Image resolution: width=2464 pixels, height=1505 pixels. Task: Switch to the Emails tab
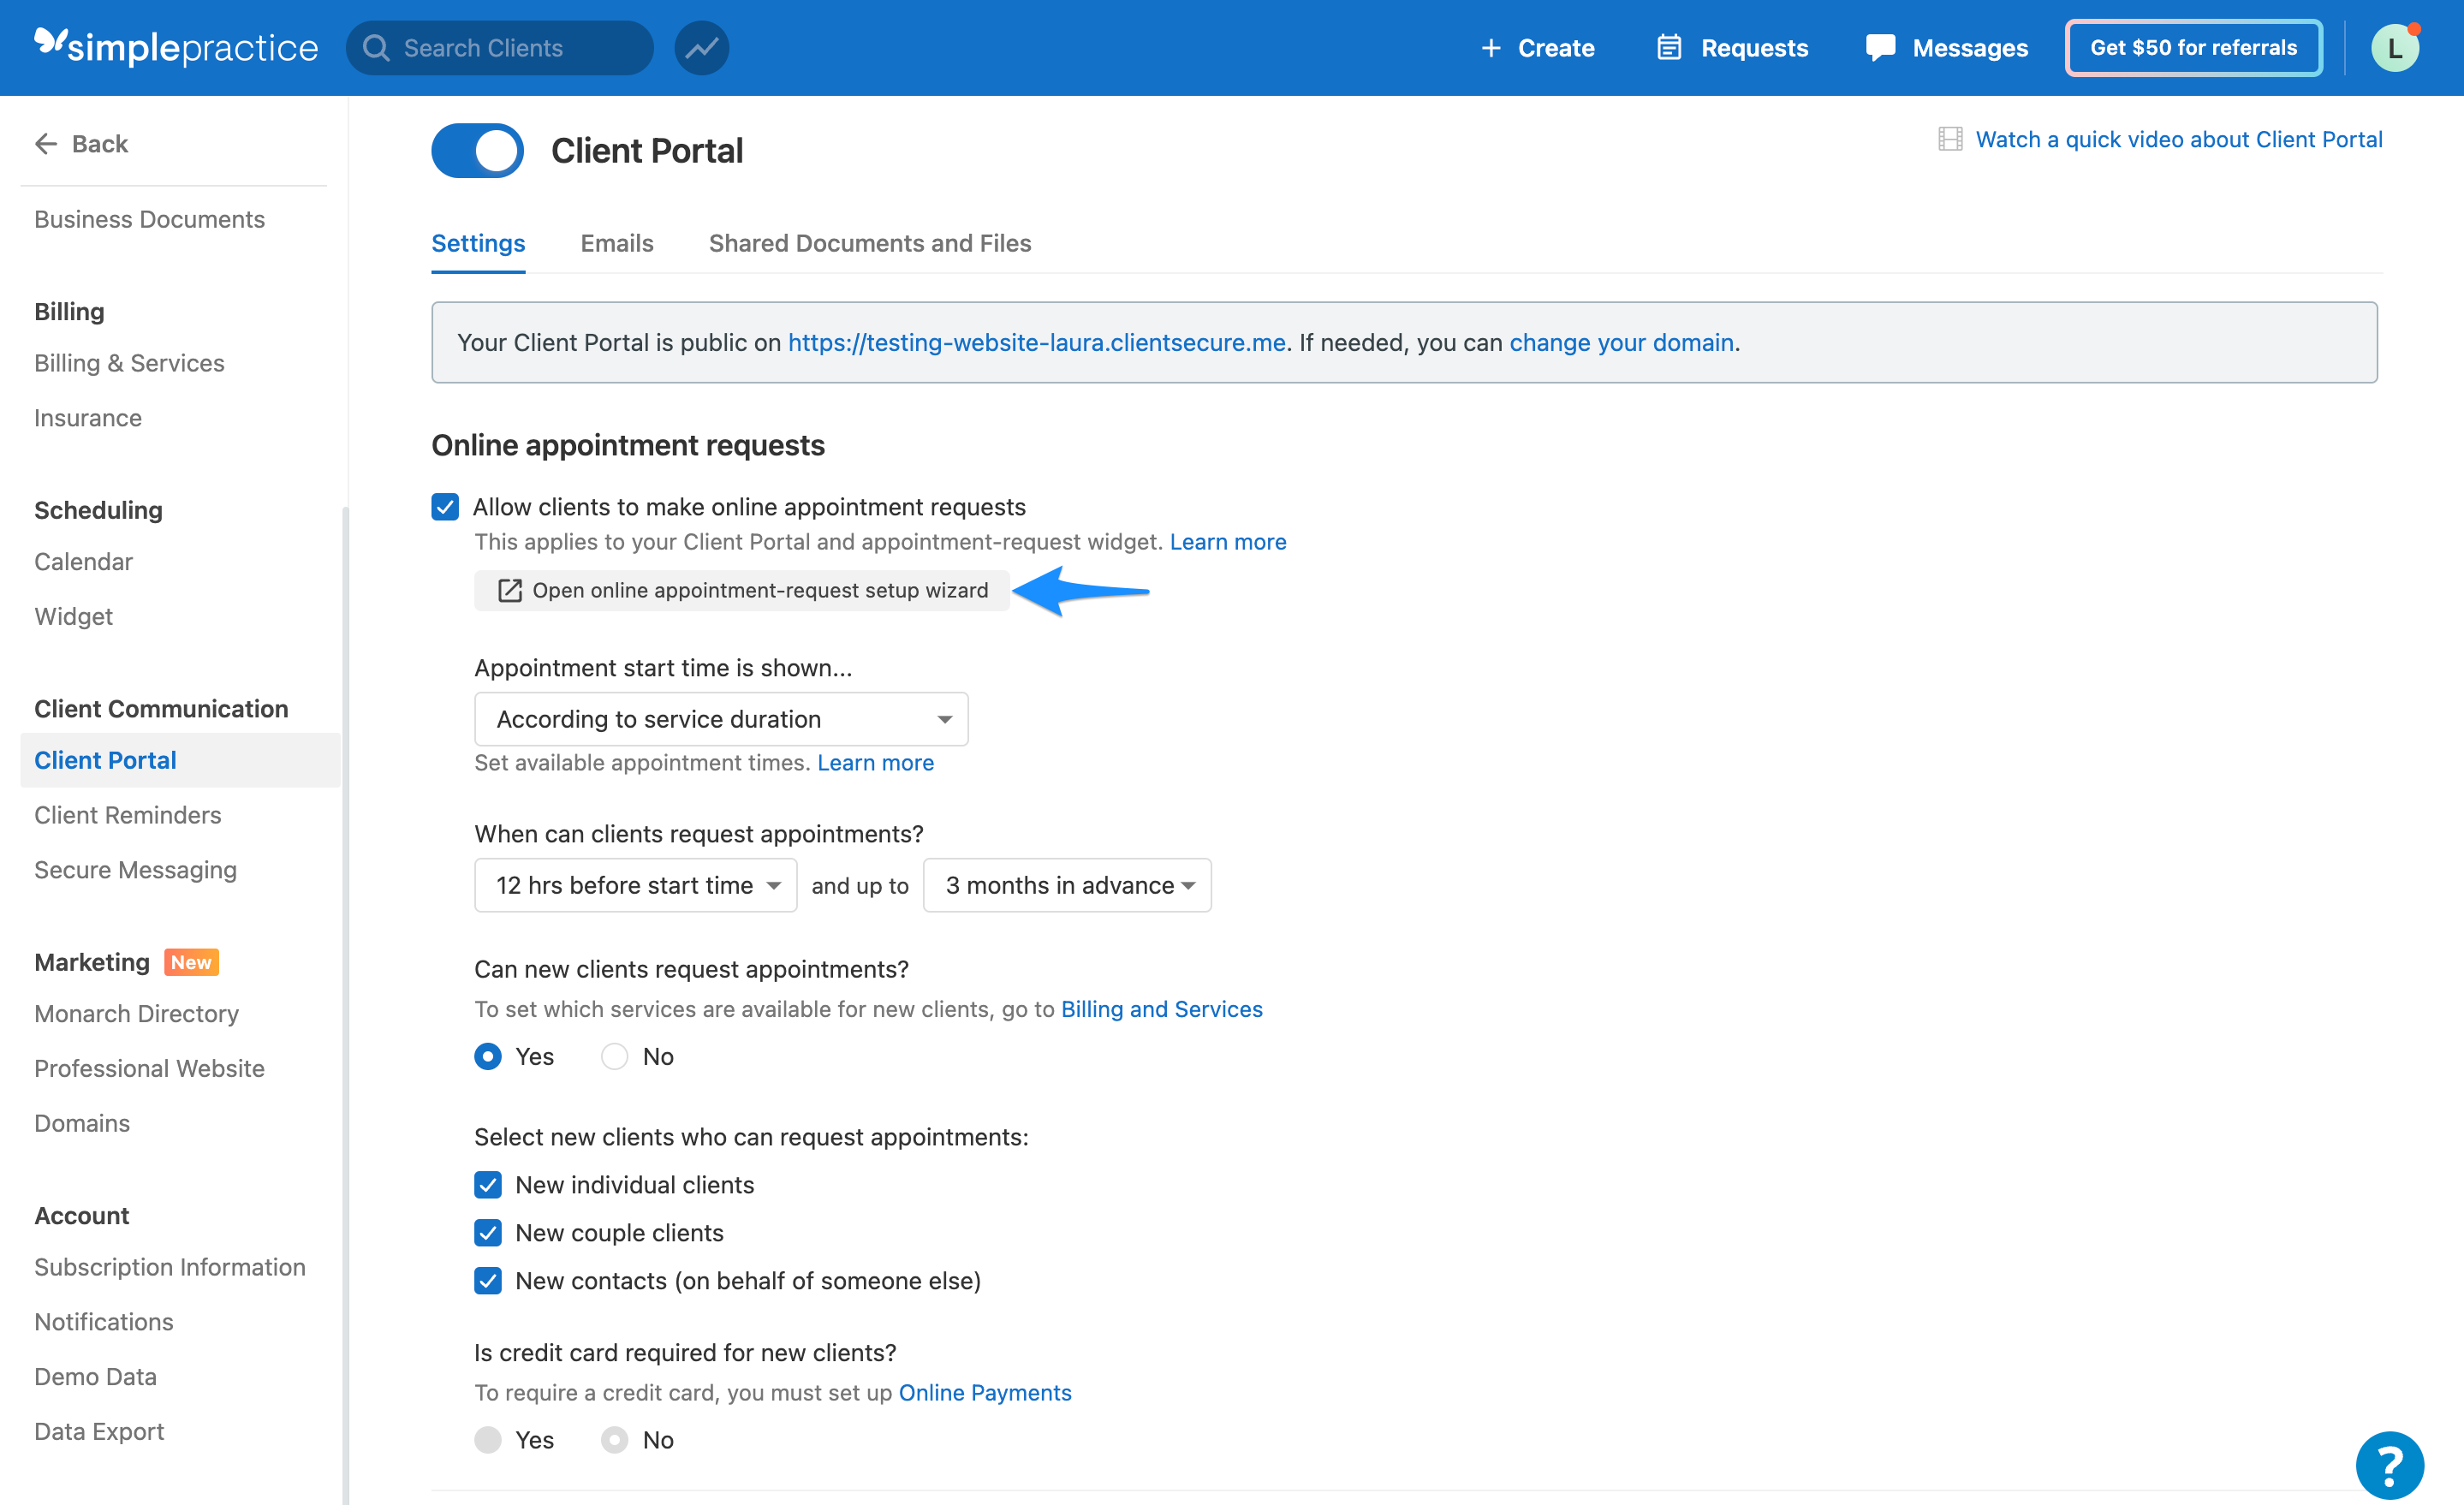click(617, 243)
